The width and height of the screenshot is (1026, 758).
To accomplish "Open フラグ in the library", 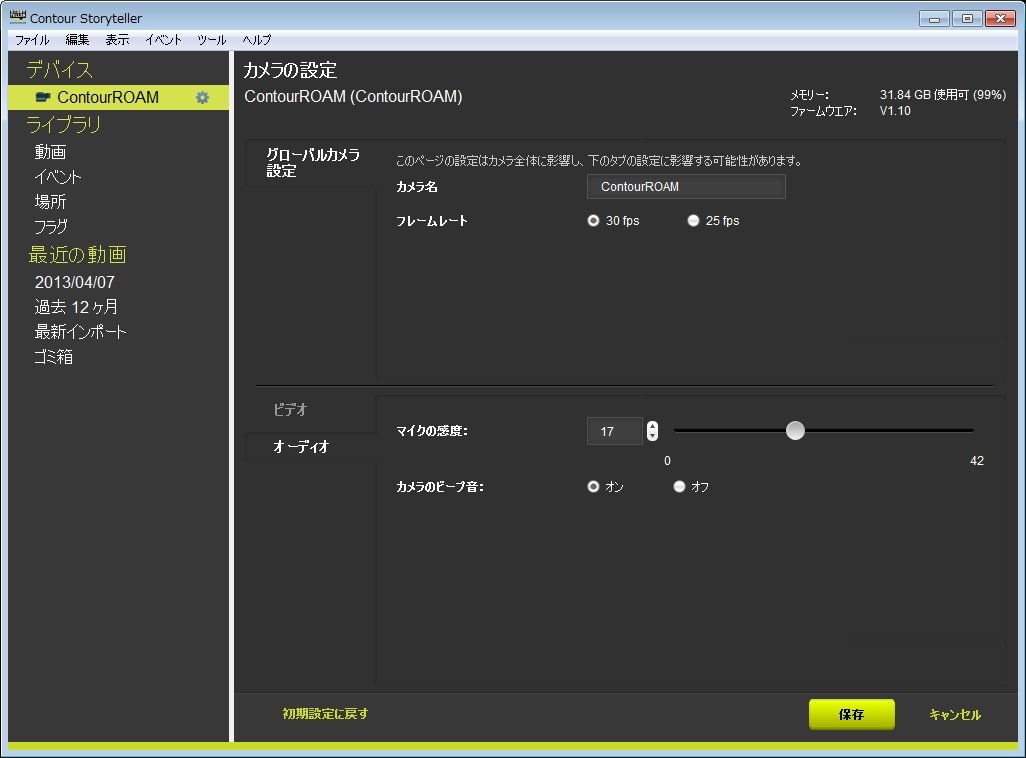I will coord(51,226).
